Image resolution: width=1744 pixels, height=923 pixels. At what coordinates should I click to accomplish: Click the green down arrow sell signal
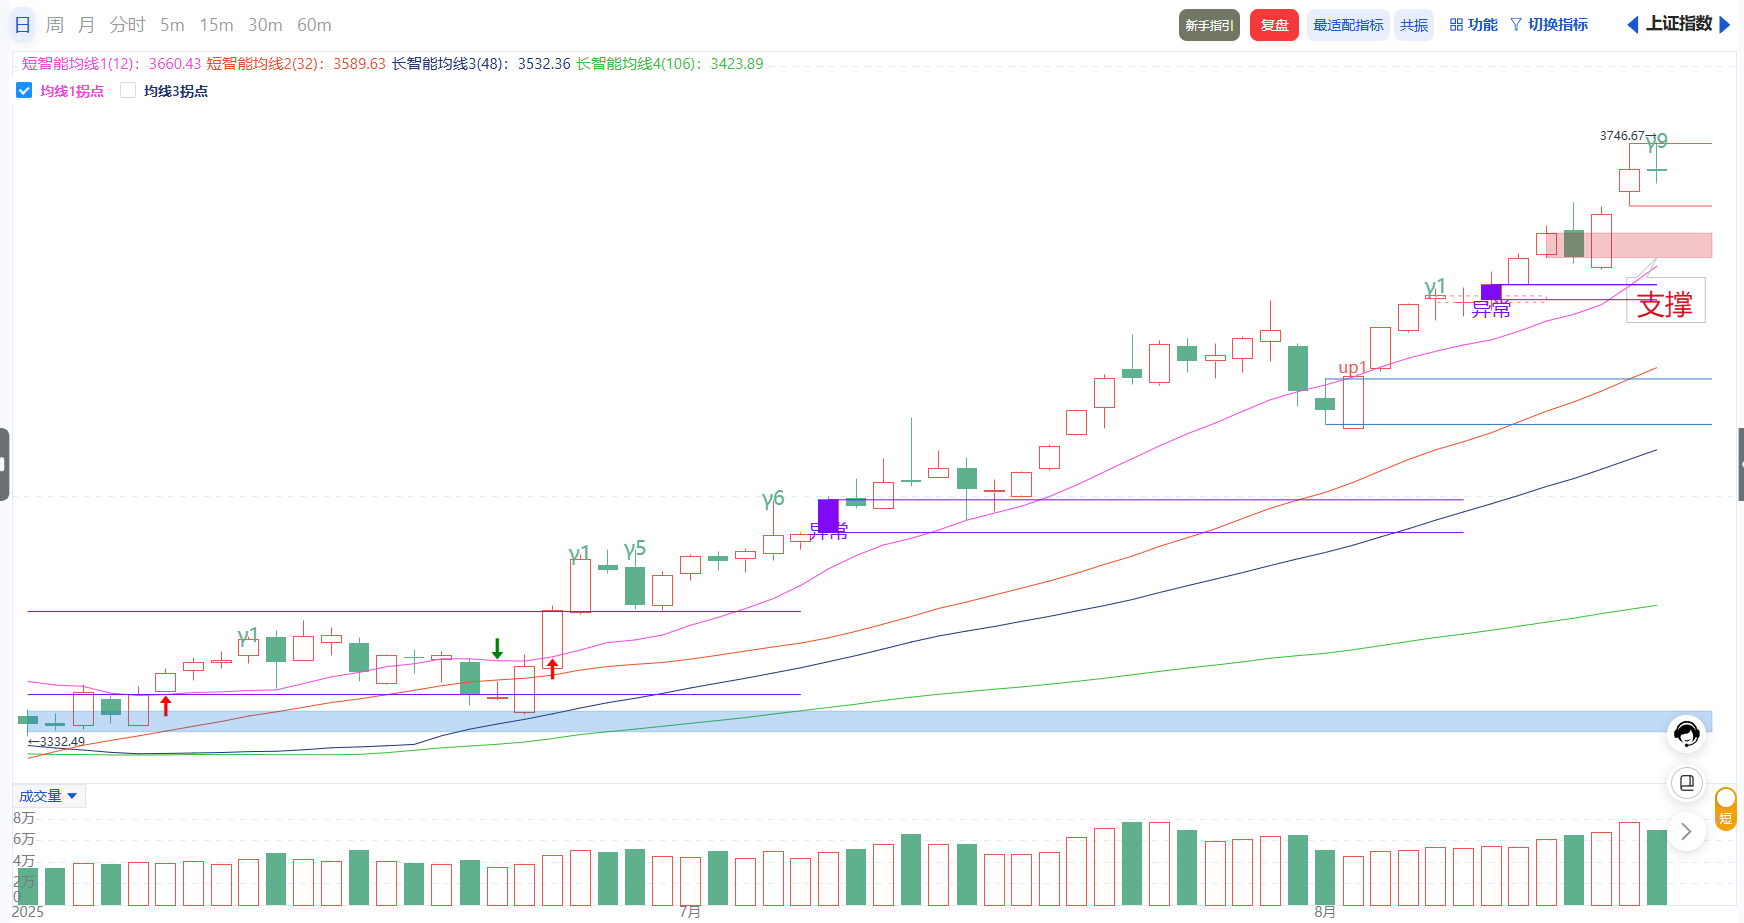497,648
